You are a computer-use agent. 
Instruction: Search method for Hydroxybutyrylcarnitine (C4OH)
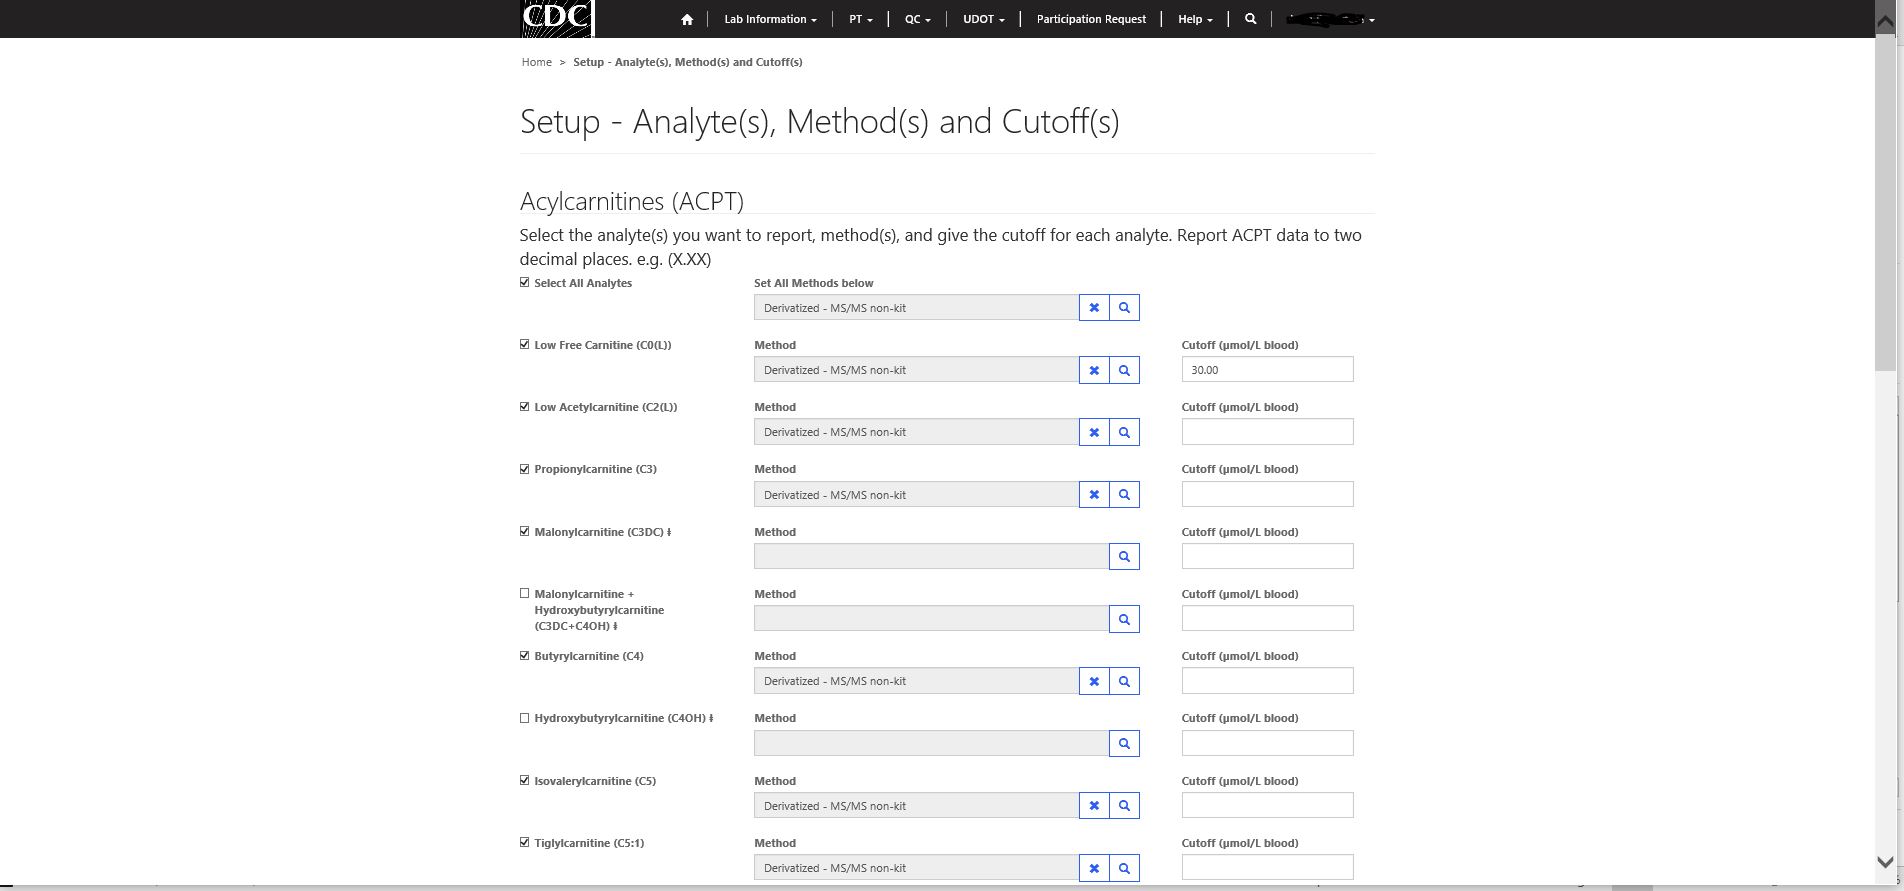coord(1124,743)
